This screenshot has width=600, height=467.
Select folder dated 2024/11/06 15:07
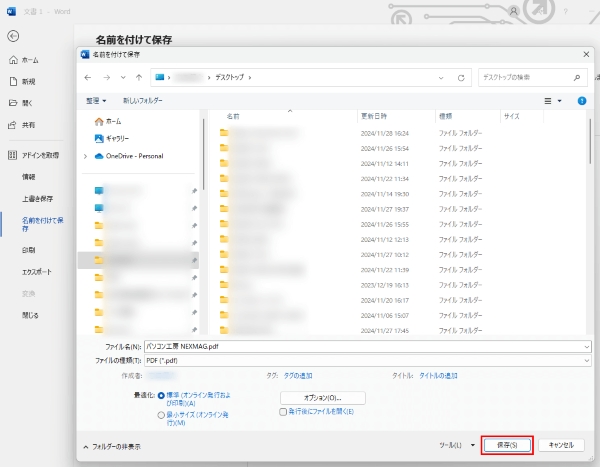point(352,315)
